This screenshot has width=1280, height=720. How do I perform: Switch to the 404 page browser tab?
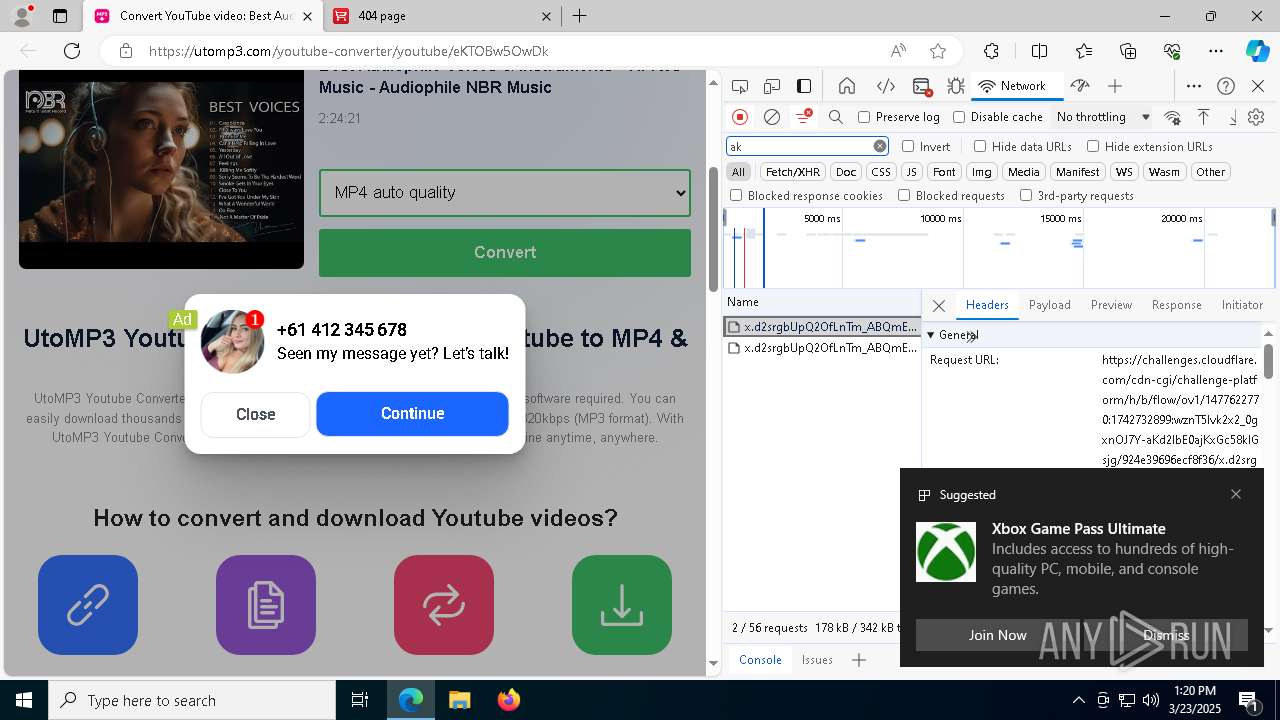[441, 16]
